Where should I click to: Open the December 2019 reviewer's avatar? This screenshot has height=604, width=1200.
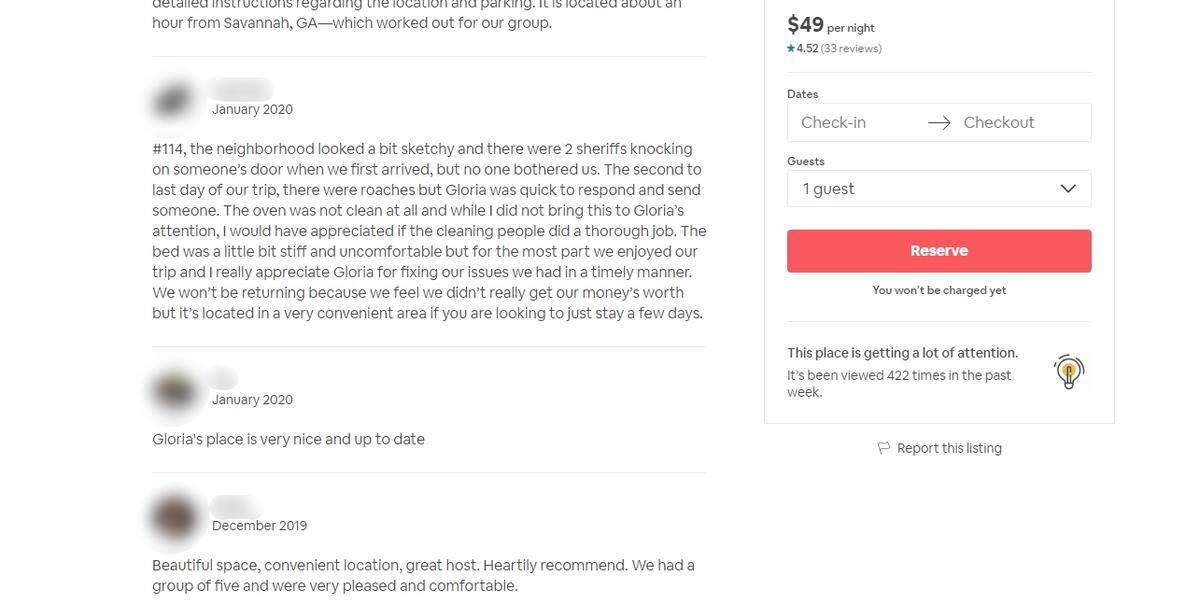pos(175,515)
